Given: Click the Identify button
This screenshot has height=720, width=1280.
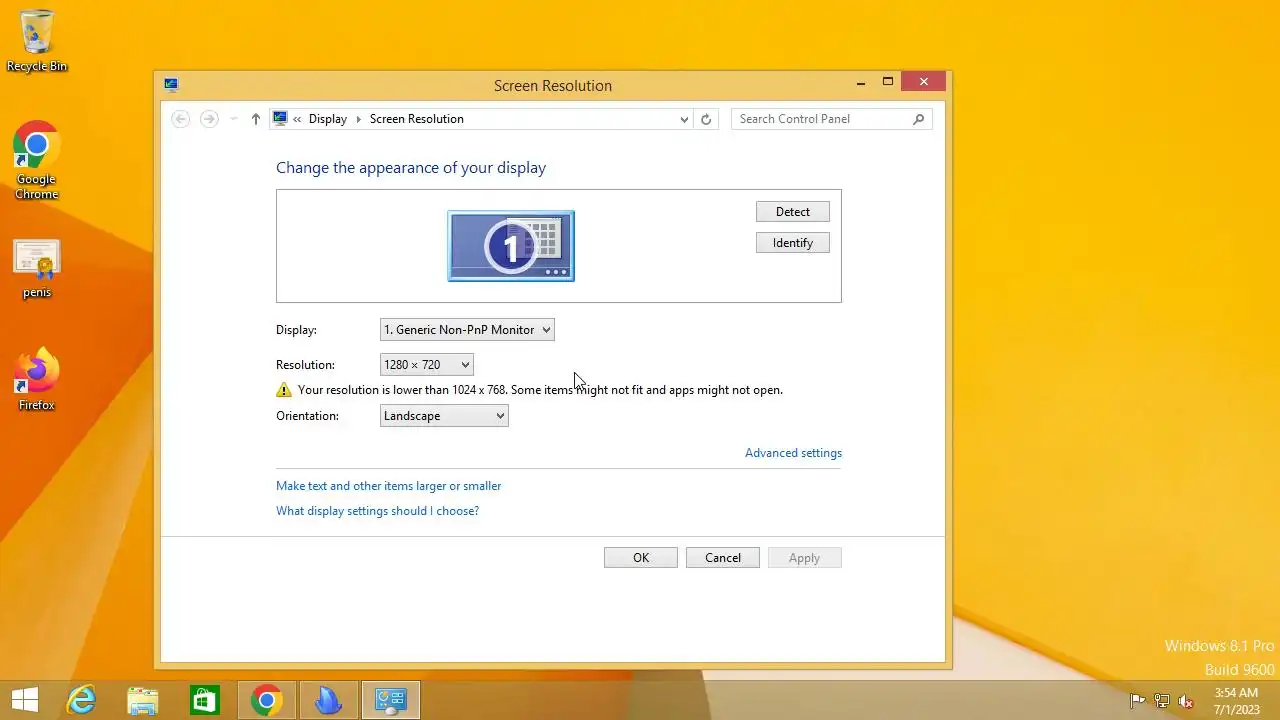Looking at the screenshot, I should coord(793,243).
